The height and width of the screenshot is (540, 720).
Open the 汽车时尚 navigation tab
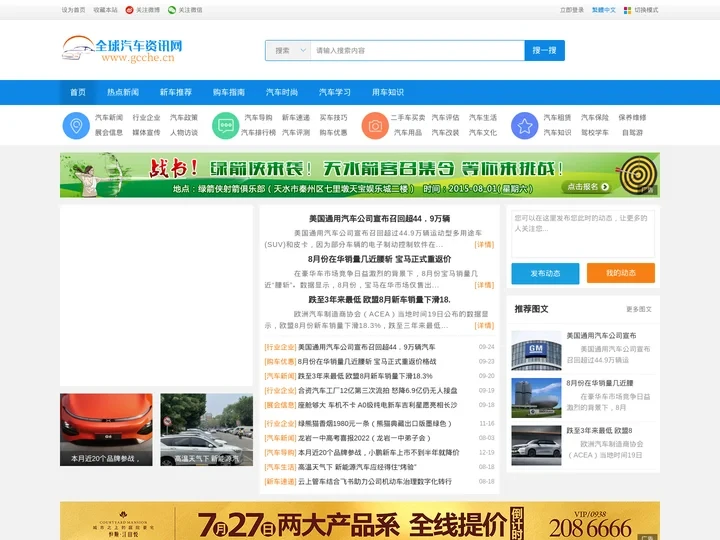[282, 92]
